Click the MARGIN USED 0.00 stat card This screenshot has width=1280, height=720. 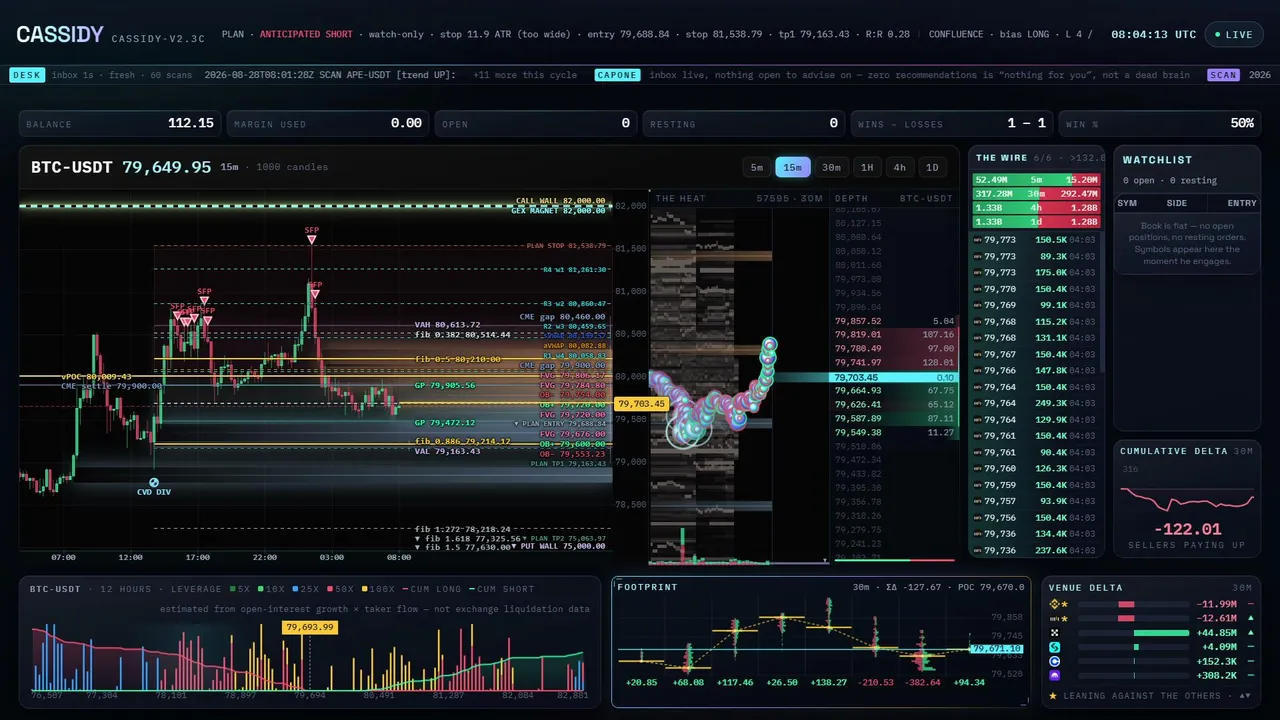pyautogui.click(x=328, y=123)
